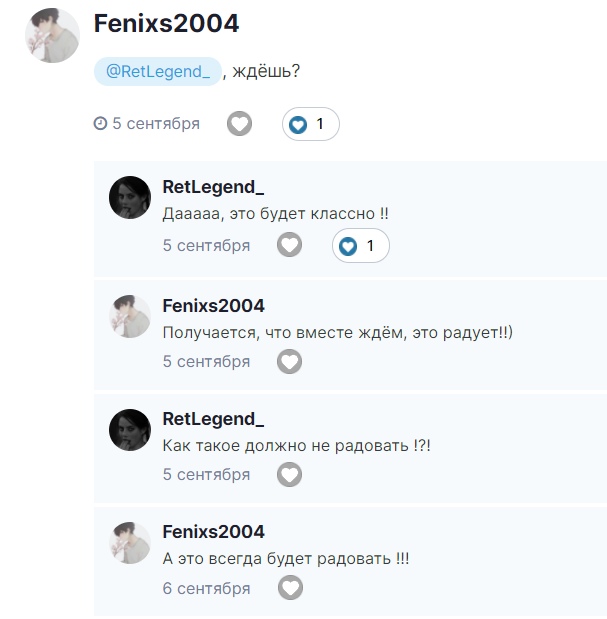The width and height of the screenshot is (607, 619).
Task: Click Fenixs2004 name above "Получается, что вместе ждём"
Action: click(213, 305)
